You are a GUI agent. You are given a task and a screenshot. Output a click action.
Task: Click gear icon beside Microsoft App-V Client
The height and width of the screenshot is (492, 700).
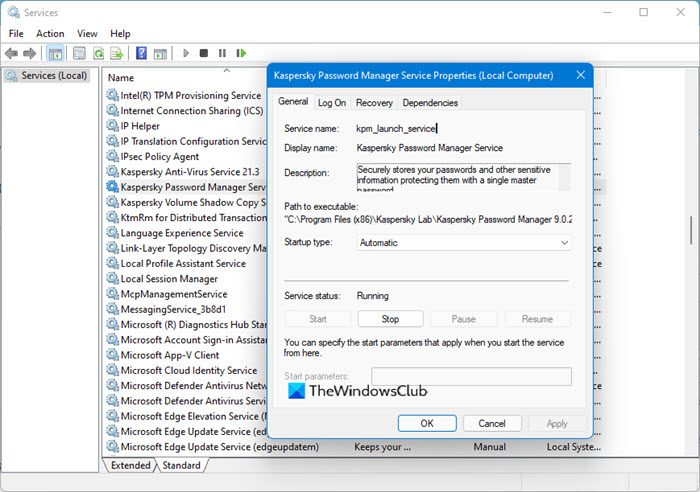click(x=112, y=355)
